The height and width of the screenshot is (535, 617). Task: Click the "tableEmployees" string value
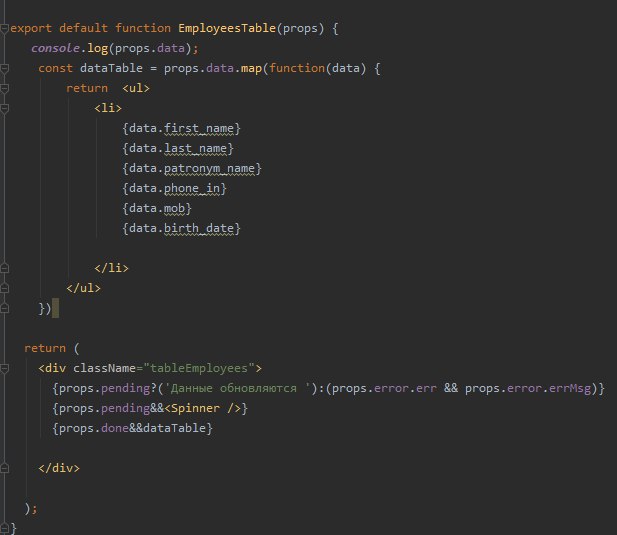pos(199,369)
